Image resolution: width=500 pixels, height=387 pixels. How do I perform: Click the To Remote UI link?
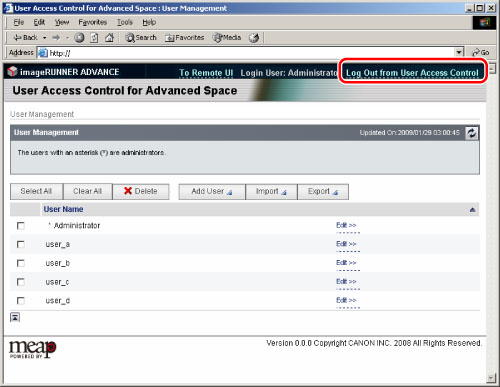tap(206, 73)
